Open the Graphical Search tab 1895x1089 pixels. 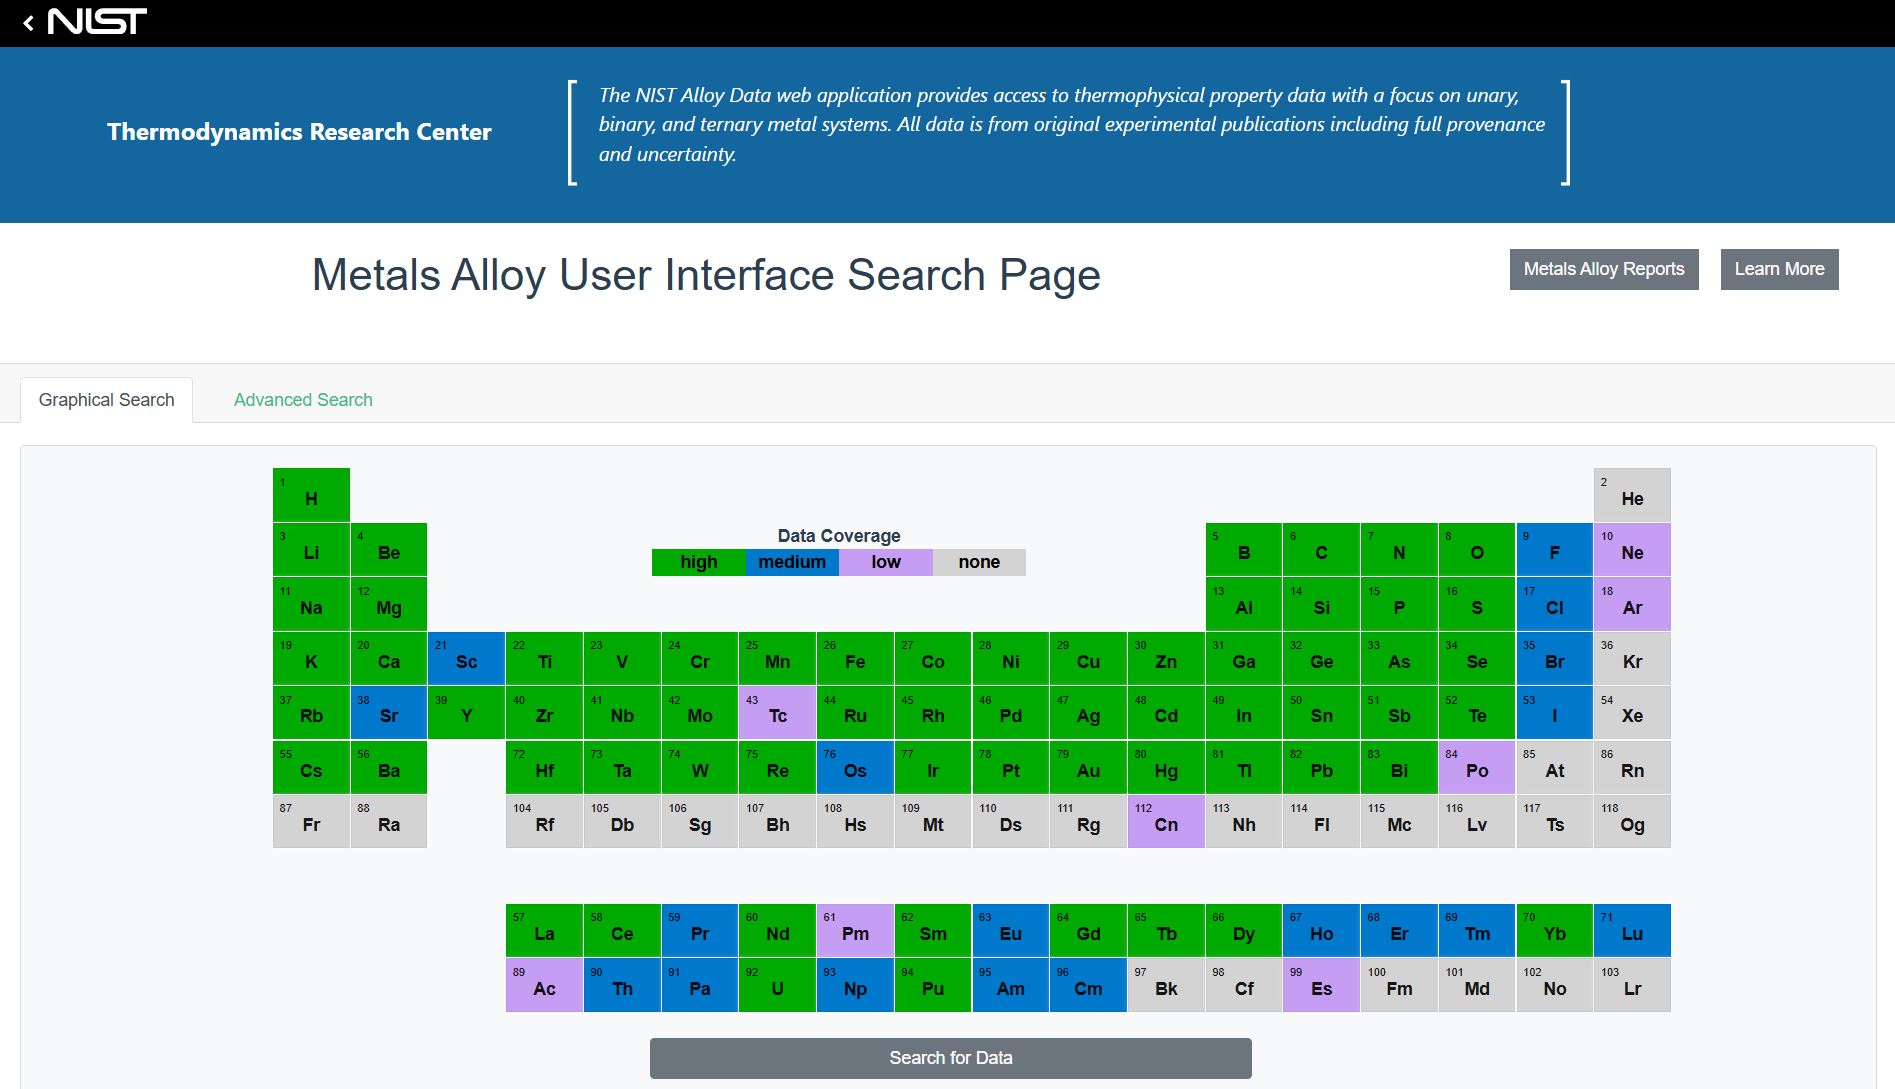tap(106, 400)
